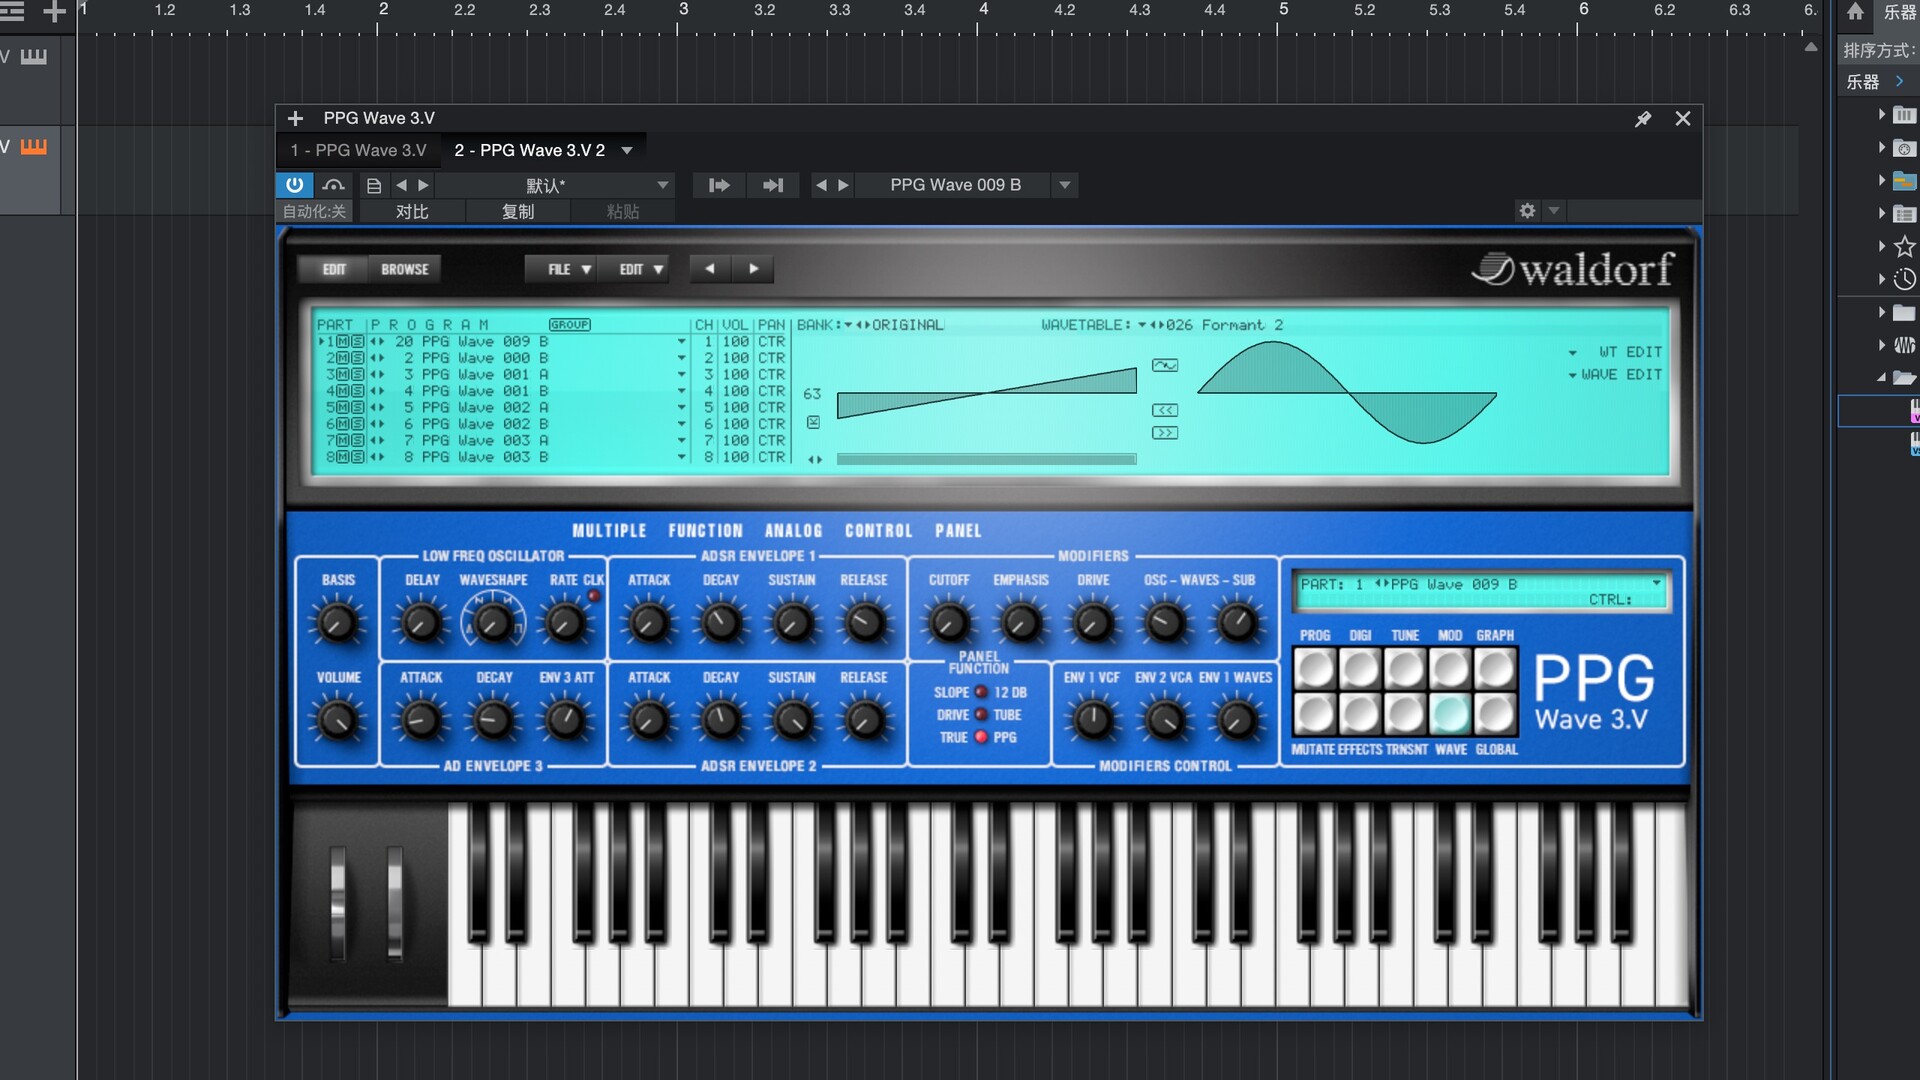1920x1080 pixels.
Task: Click Waldorf toolbar previous arrow
Action: pyautogui.click(x=710, y=269)
